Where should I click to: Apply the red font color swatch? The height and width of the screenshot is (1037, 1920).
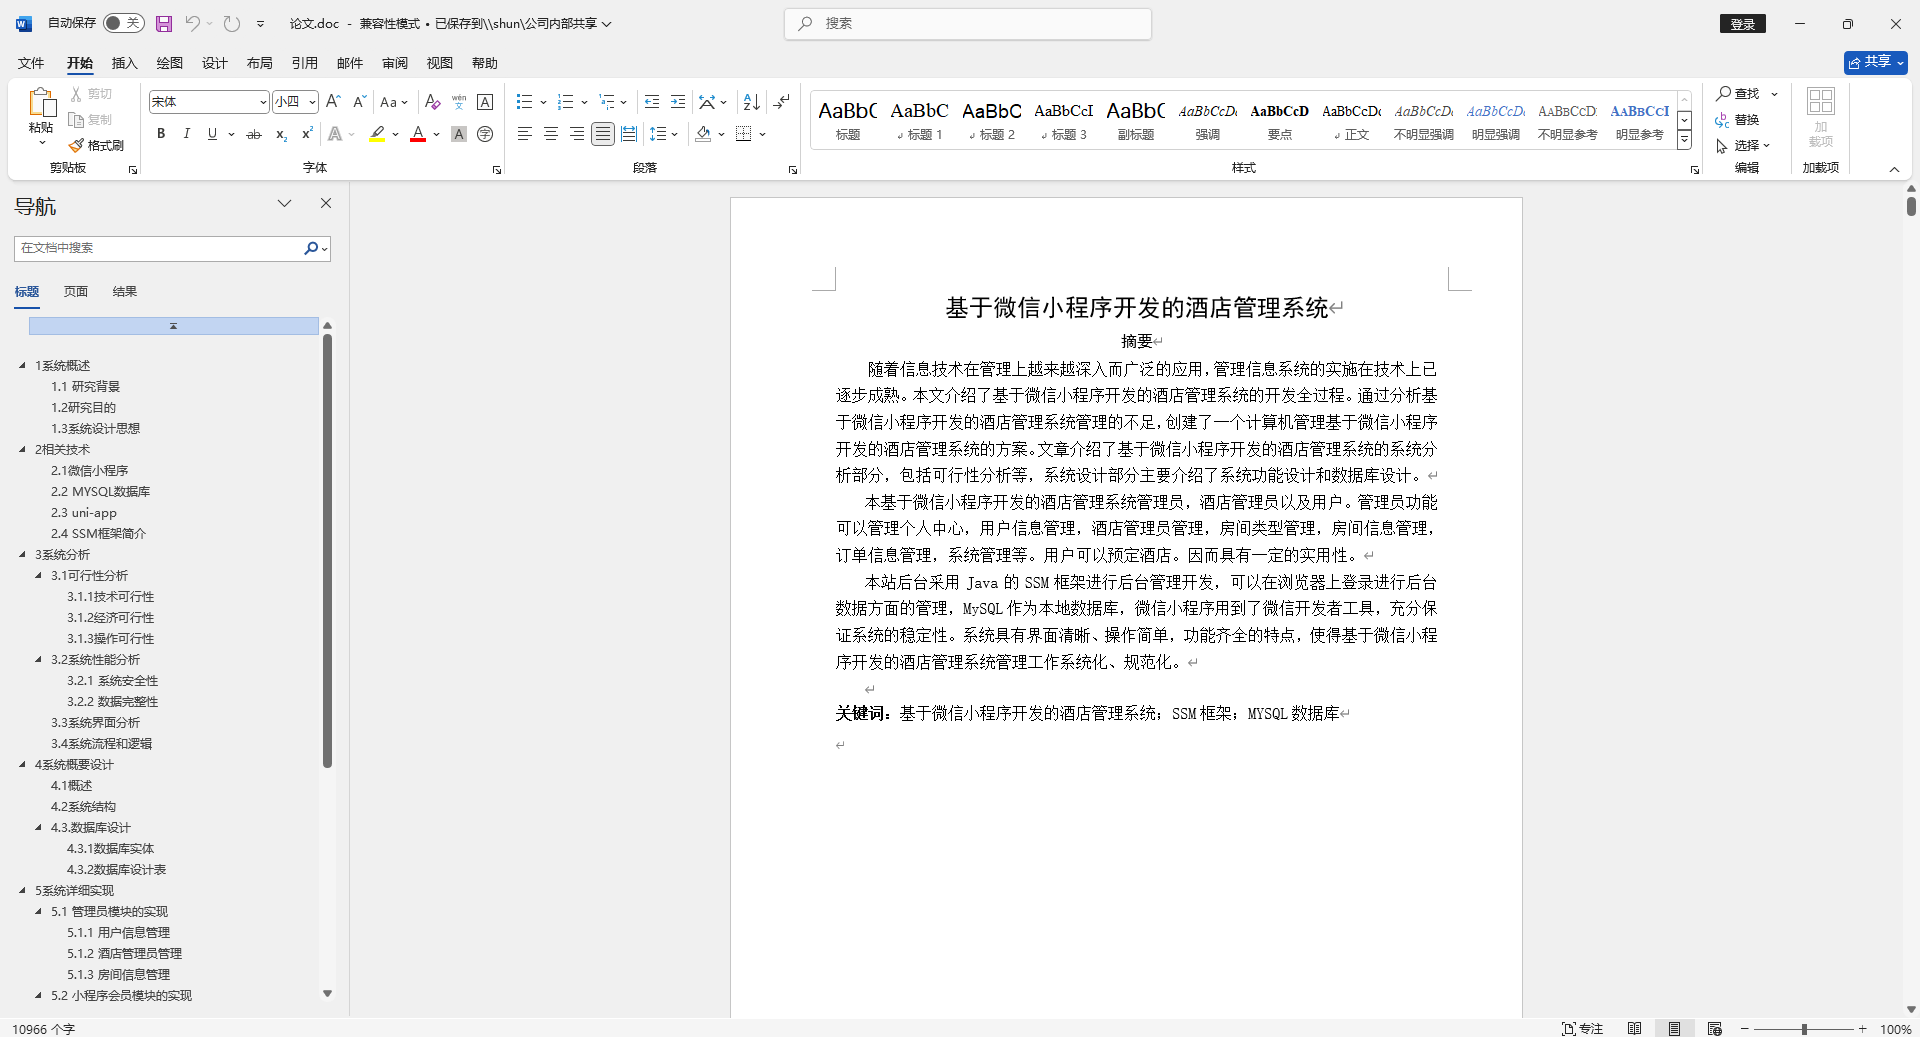(x=418, y=133)
